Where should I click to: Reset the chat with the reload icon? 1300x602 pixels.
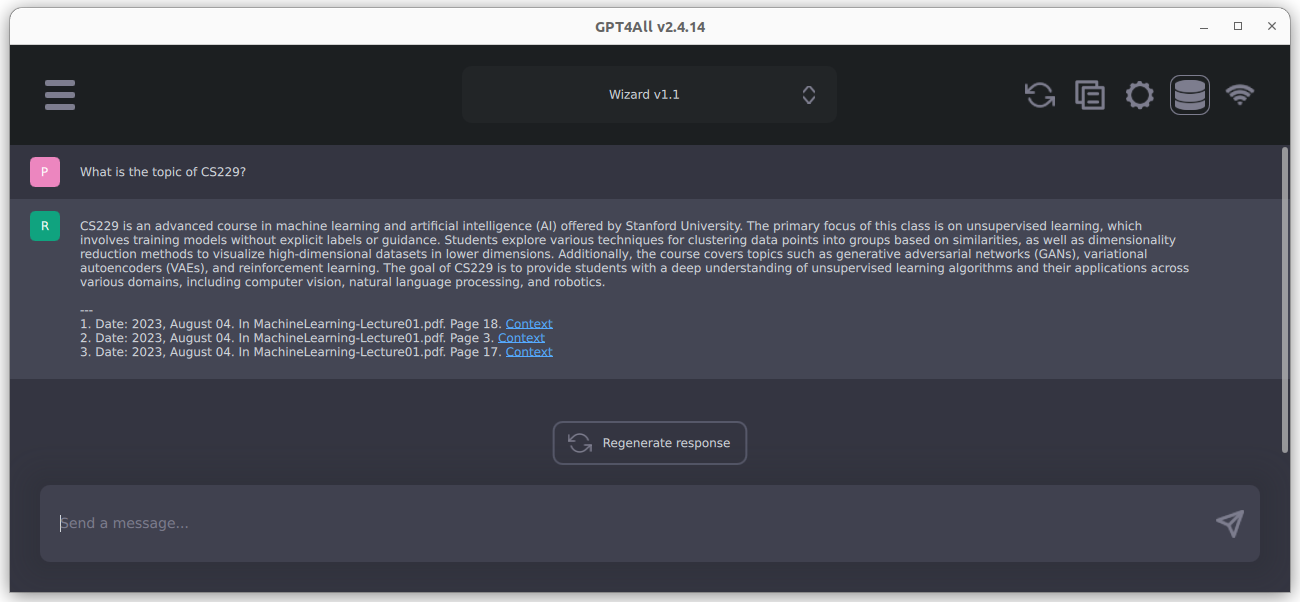click(x=1039, y=94)
